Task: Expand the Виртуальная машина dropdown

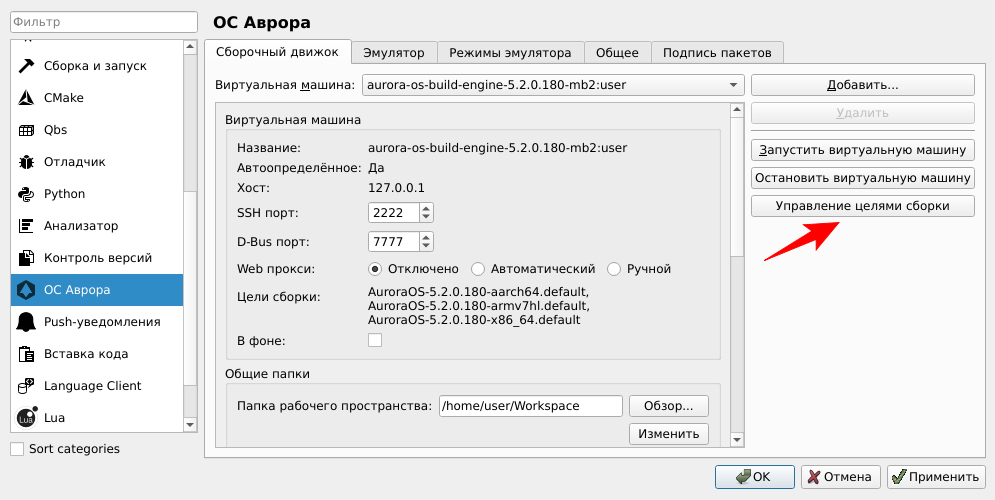Action: point(733,85)
